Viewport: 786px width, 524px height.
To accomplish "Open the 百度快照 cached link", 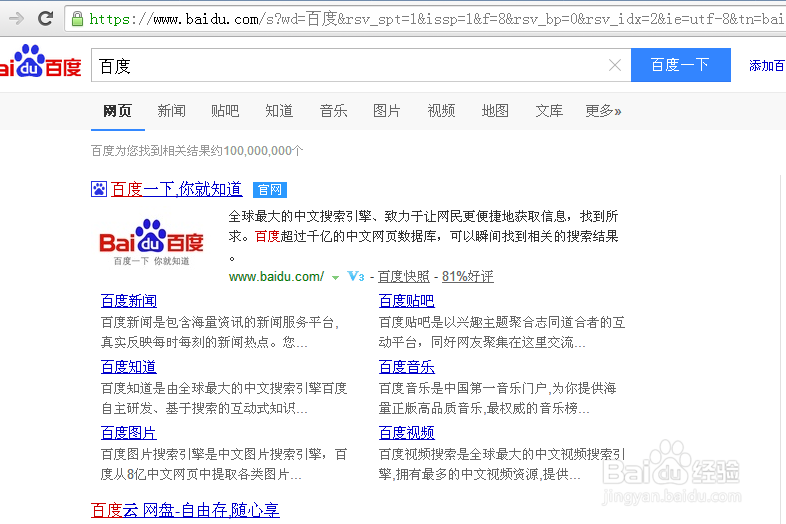I will click(x=404, y=276).
